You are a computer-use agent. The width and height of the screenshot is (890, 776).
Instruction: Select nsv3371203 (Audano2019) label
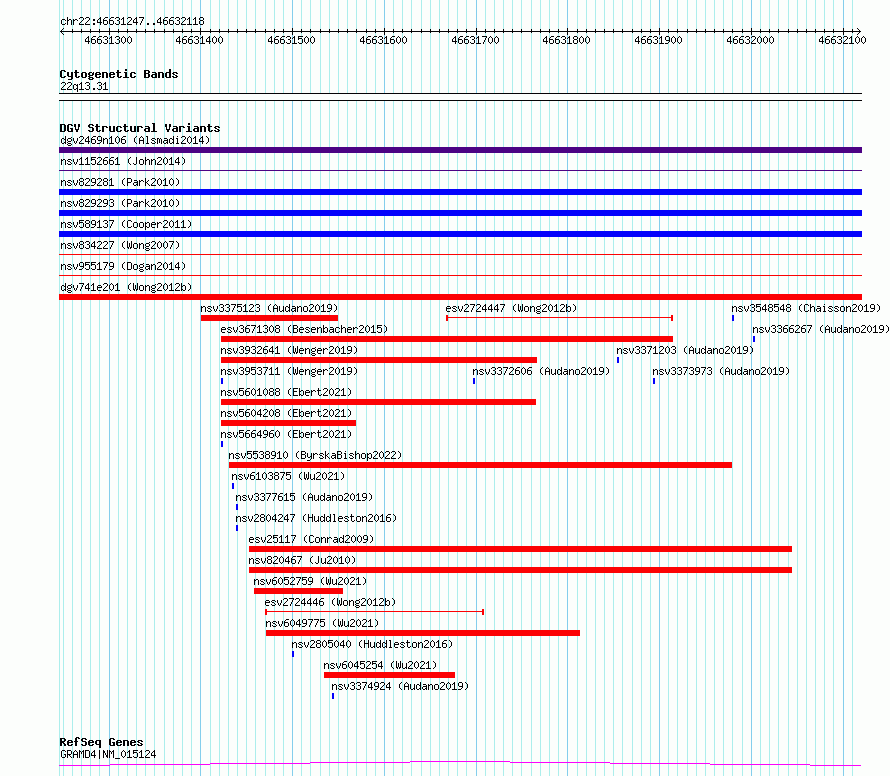685,350
